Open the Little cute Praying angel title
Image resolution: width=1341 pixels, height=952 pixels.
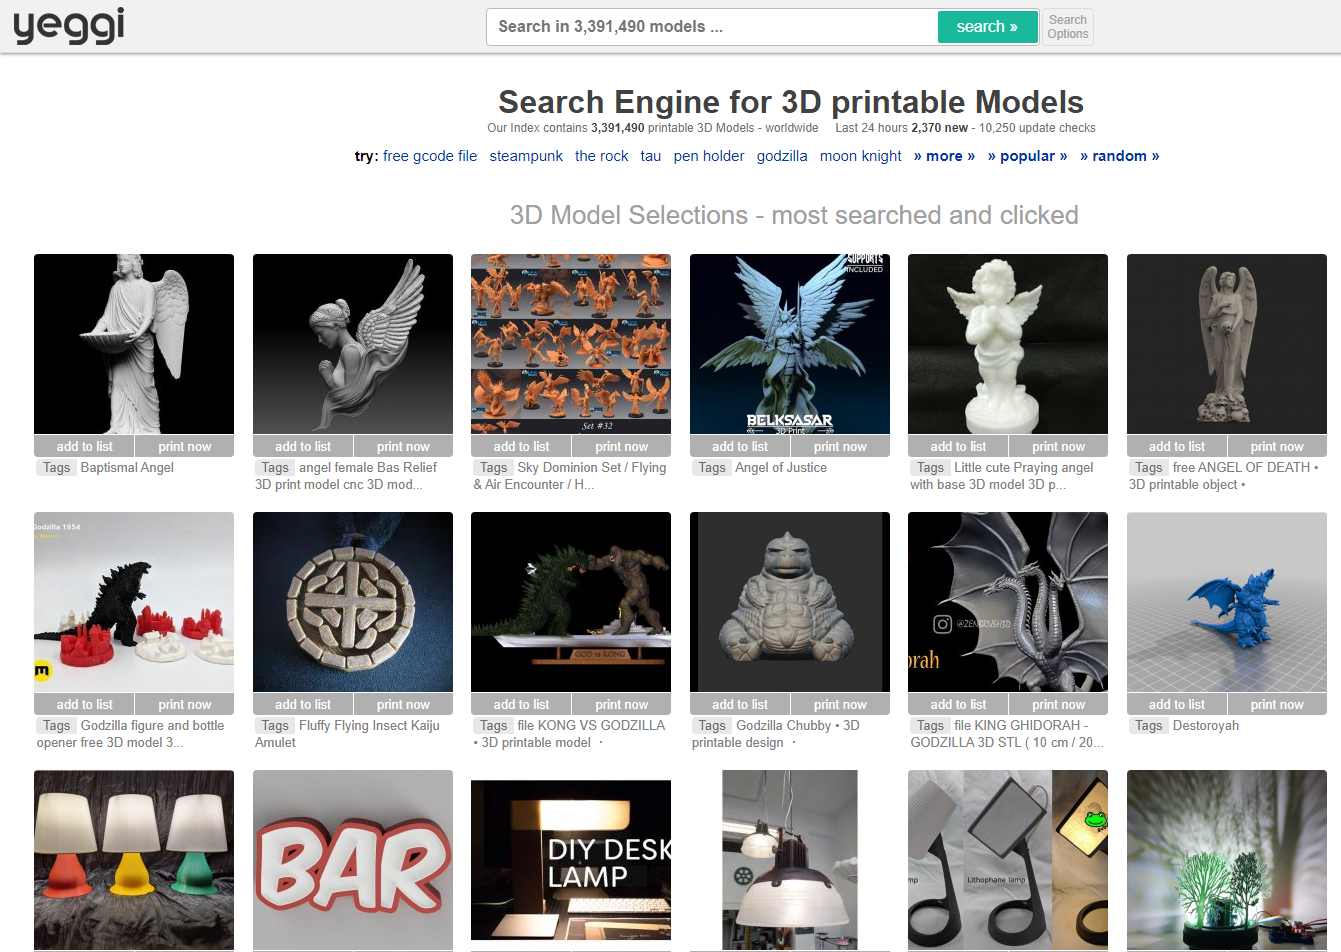(x=1023, y=468)
